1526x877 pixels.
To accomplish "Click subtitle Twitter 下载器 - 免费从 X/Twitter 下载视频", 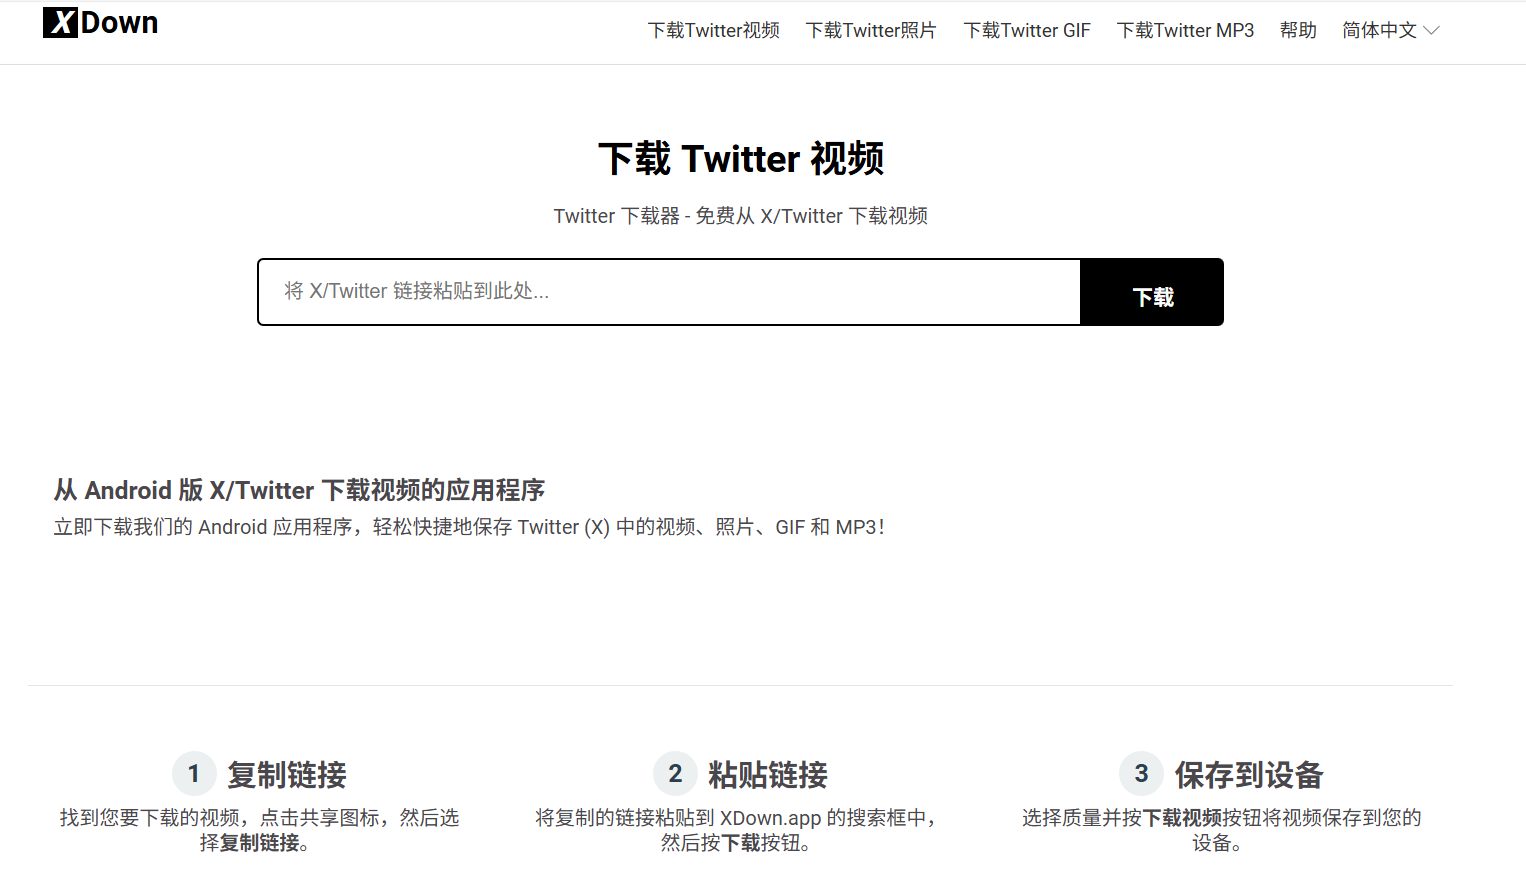I will tap(741, 216).
